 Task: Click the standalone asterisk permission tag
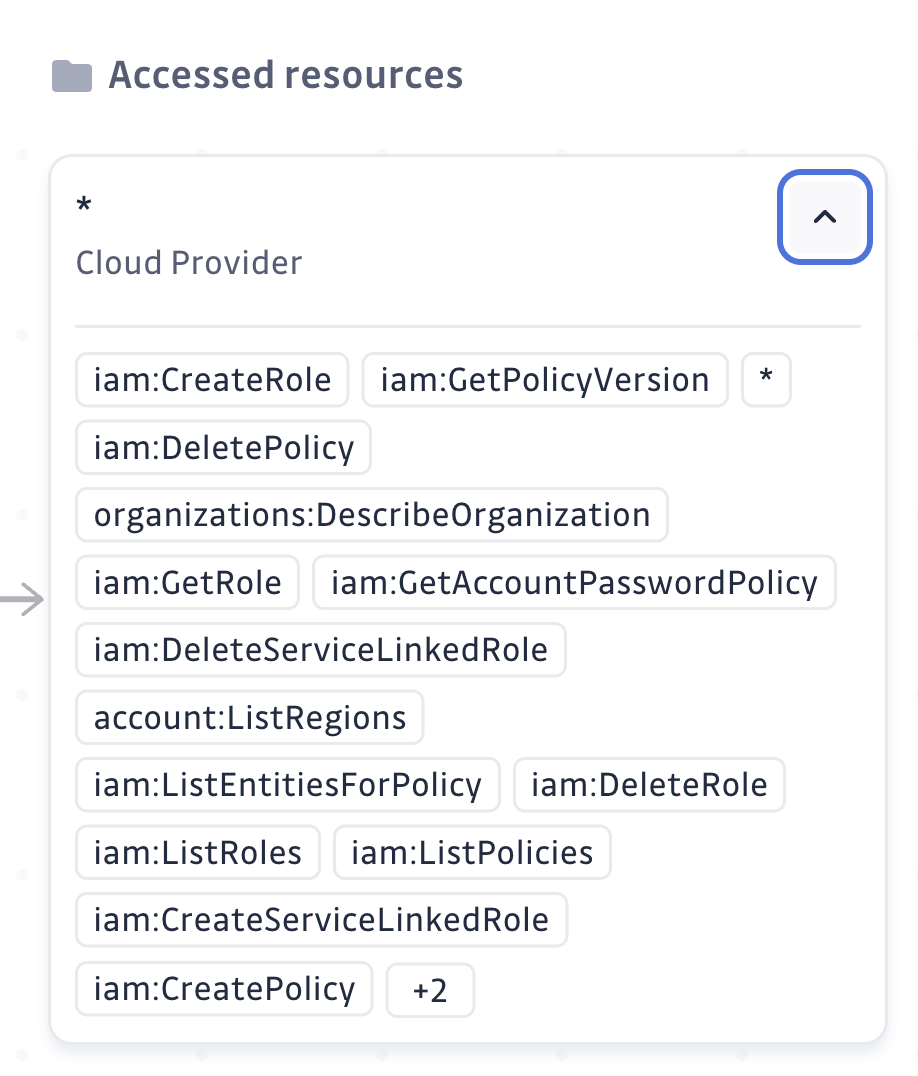click(x=766, y=379)
